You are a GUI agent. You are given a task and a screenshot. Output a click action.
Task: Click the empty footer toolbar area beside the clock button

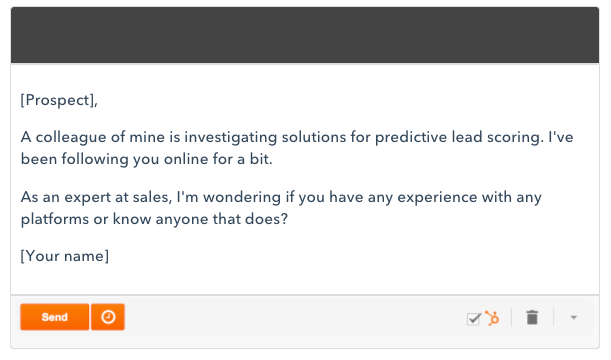(292, 318)
